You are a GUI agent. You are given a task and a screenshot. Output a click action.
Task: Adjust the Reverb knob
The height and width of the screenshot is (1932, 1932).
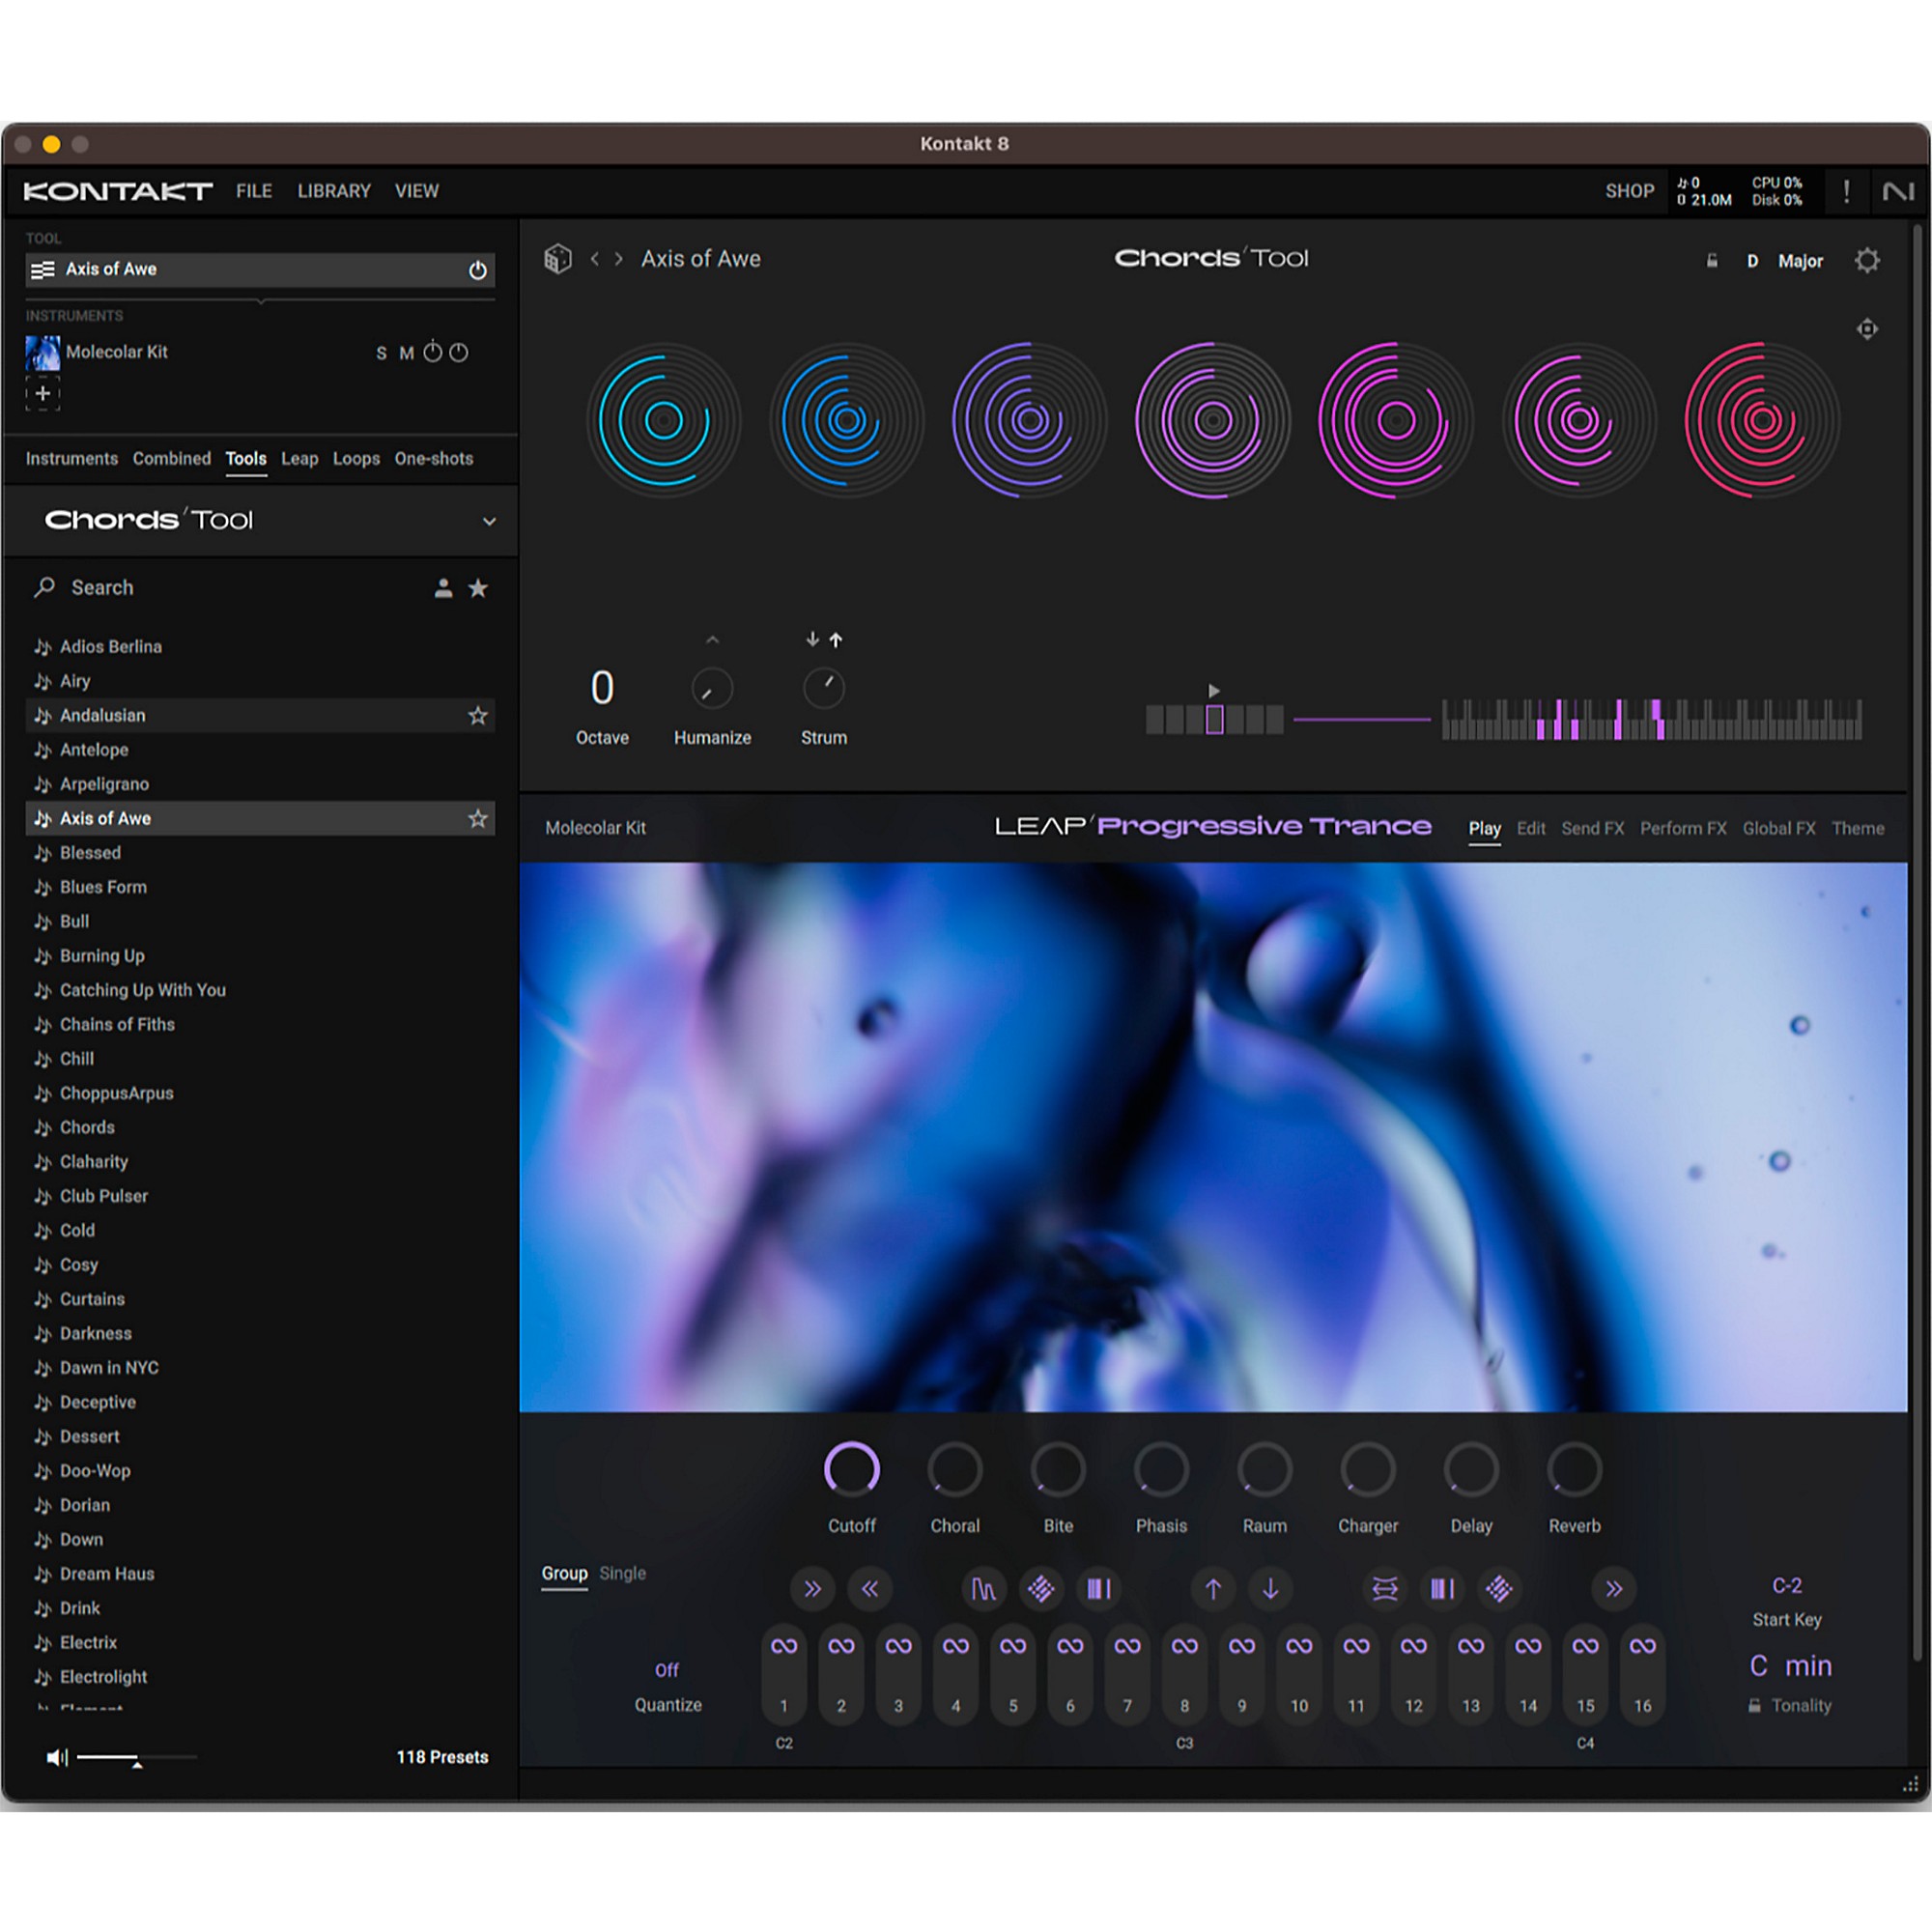[x=1574, y=1469]
